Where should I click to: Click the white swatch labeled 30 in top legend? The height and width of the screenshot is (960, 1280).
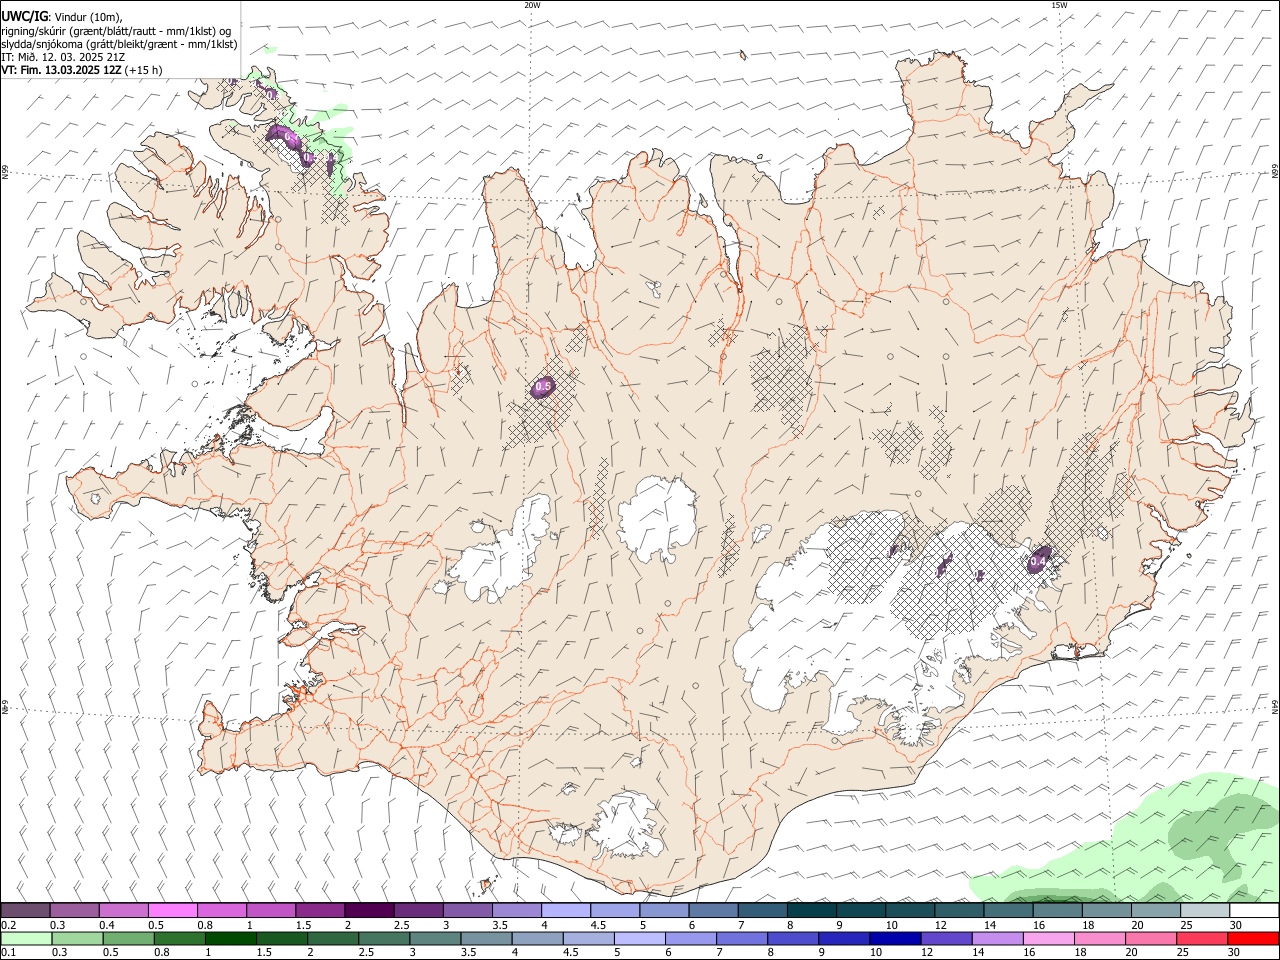[1254, 910]
